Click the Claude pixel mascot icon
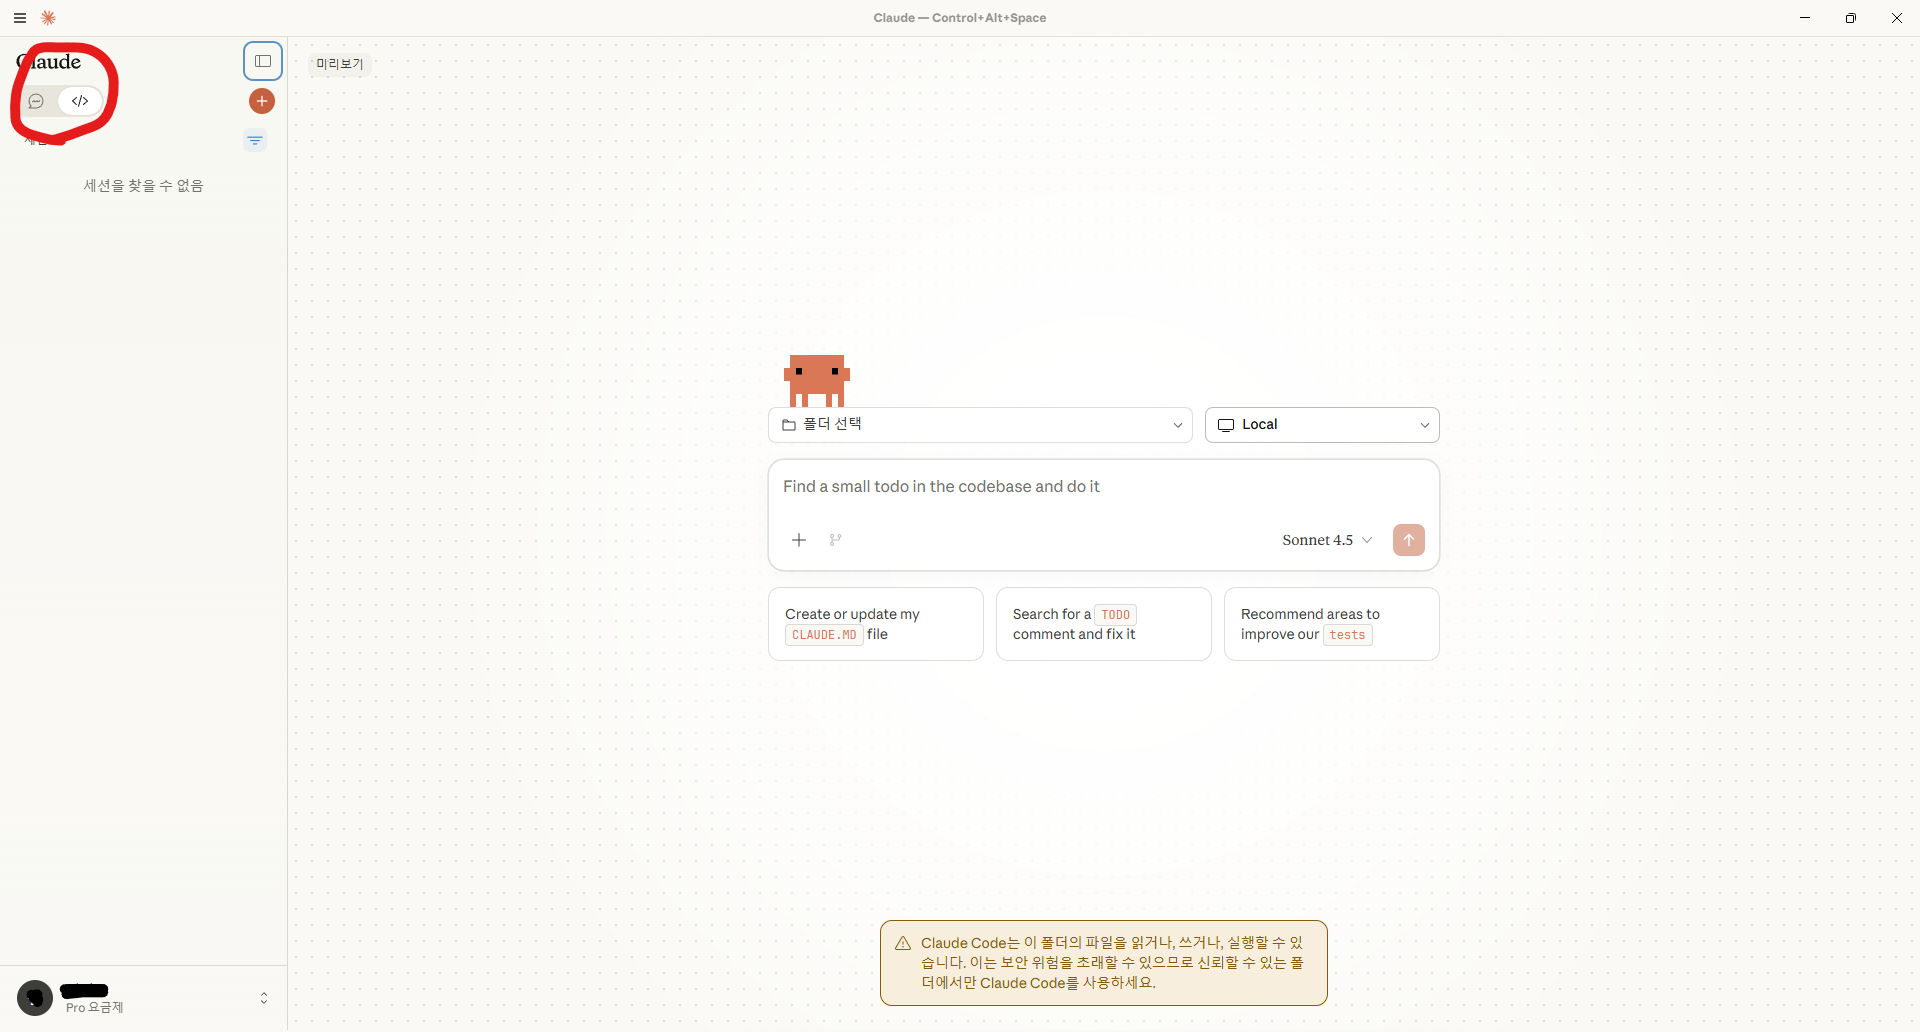The width and height of the screenshot is (1920, 1032). tap(817, 381)
